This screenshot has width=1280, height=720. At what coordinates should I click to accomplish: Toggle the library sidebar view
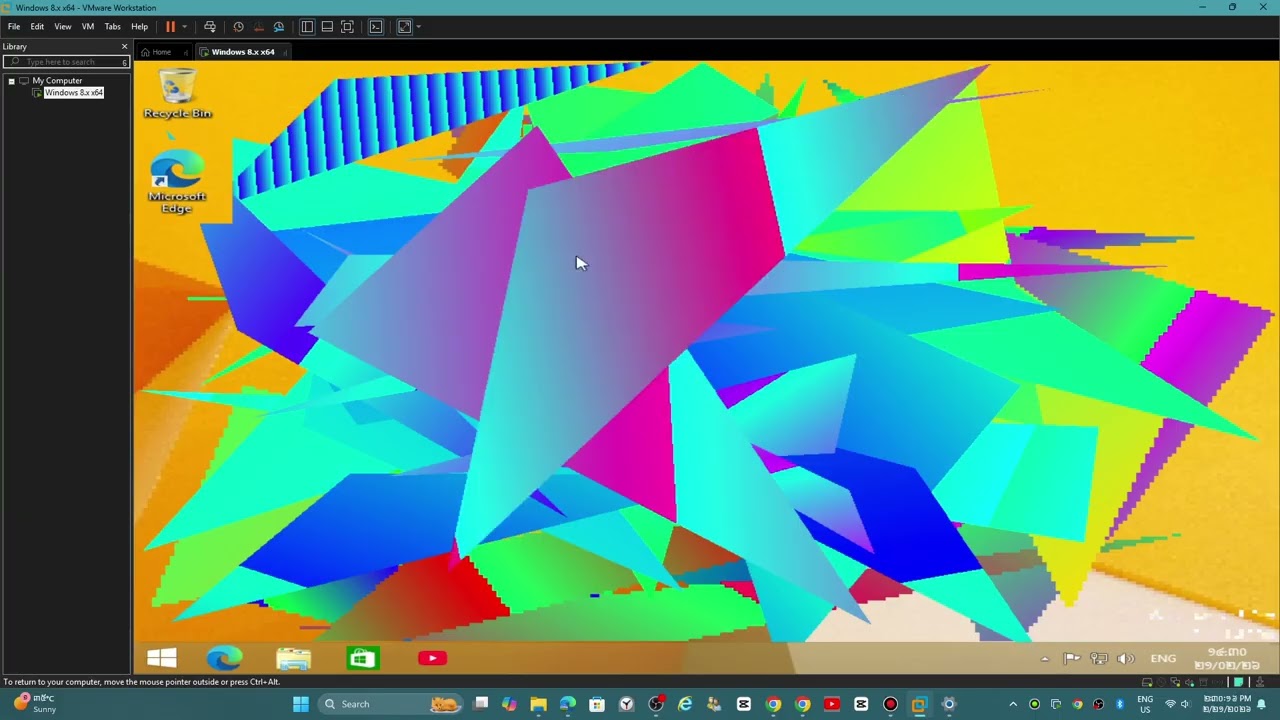coord(307,27)
